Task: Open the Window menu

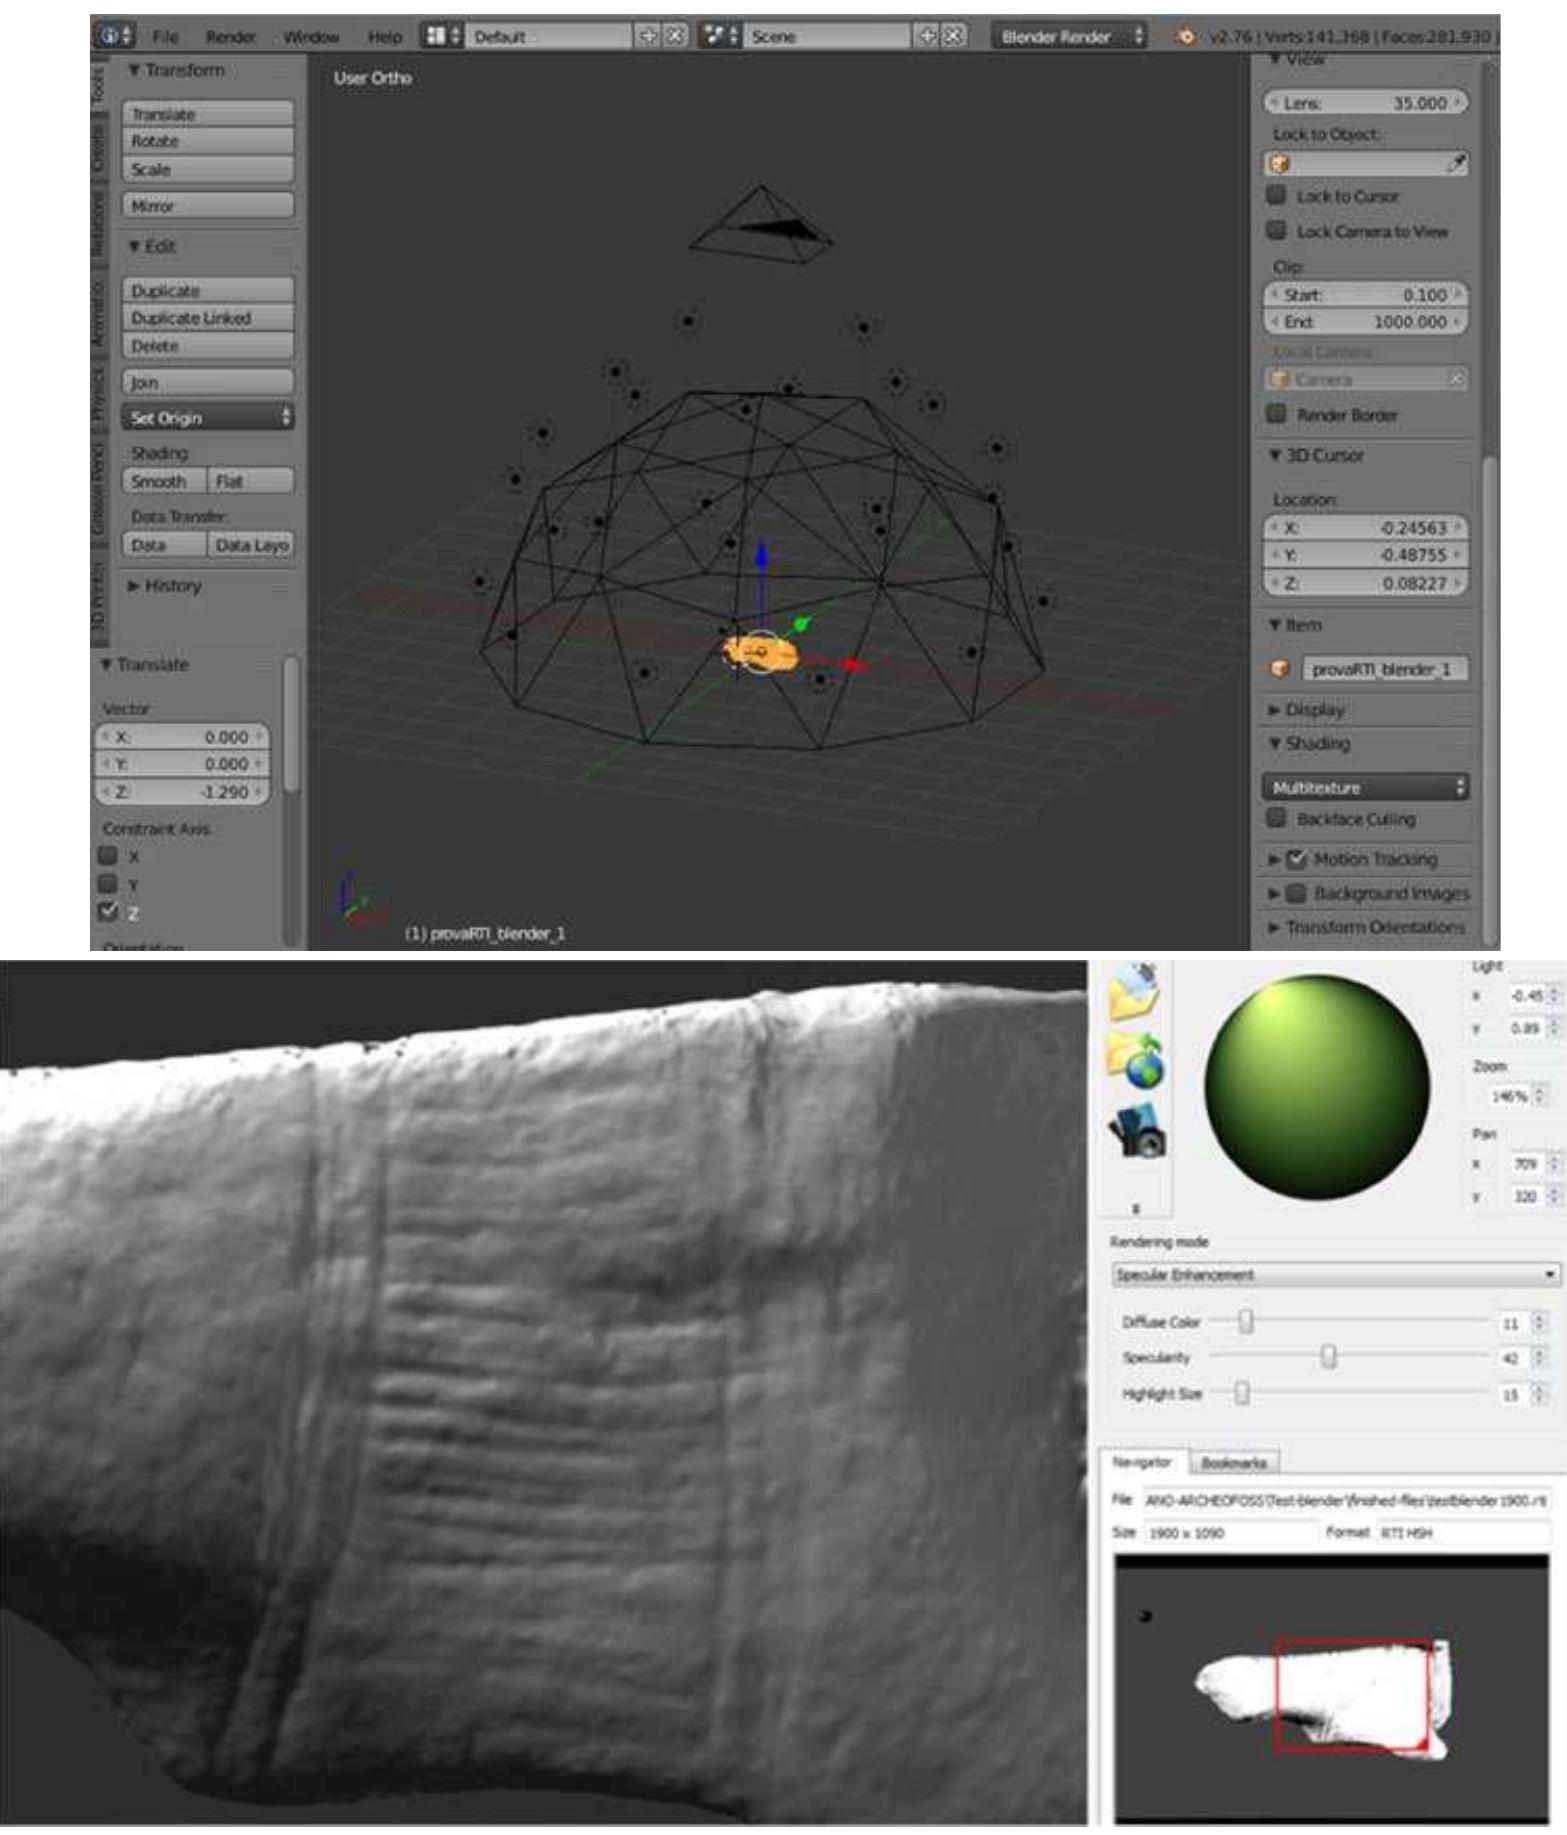Action: pos(311,37)
